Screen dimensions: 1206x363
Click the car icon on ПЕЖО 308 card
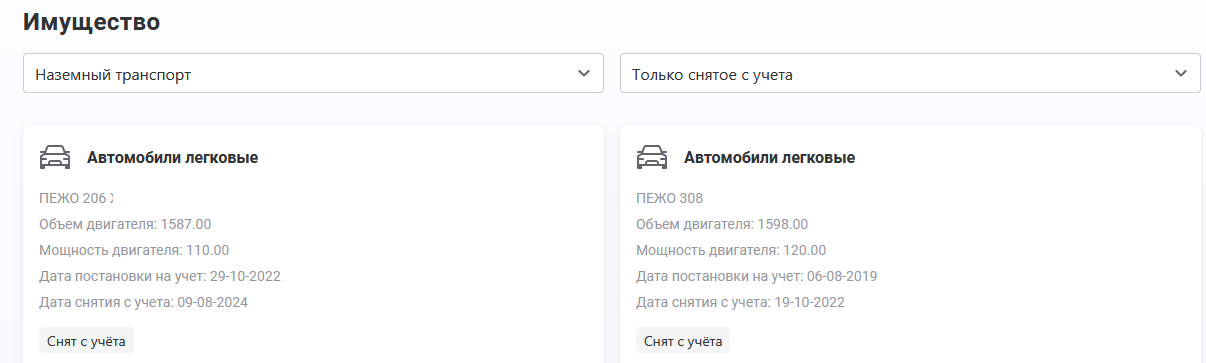[x=652, y=158]
